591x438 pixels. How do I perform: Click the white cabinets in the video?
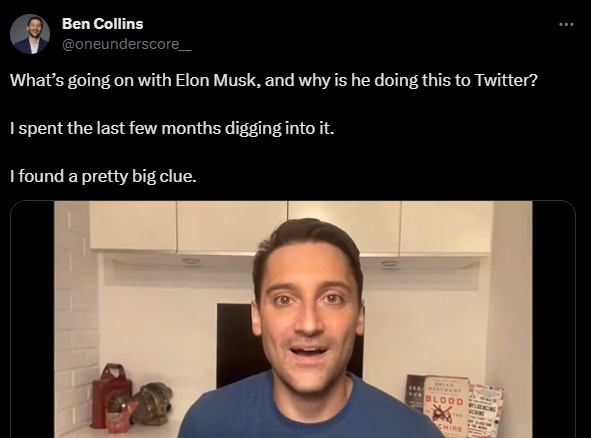point(290,227)
